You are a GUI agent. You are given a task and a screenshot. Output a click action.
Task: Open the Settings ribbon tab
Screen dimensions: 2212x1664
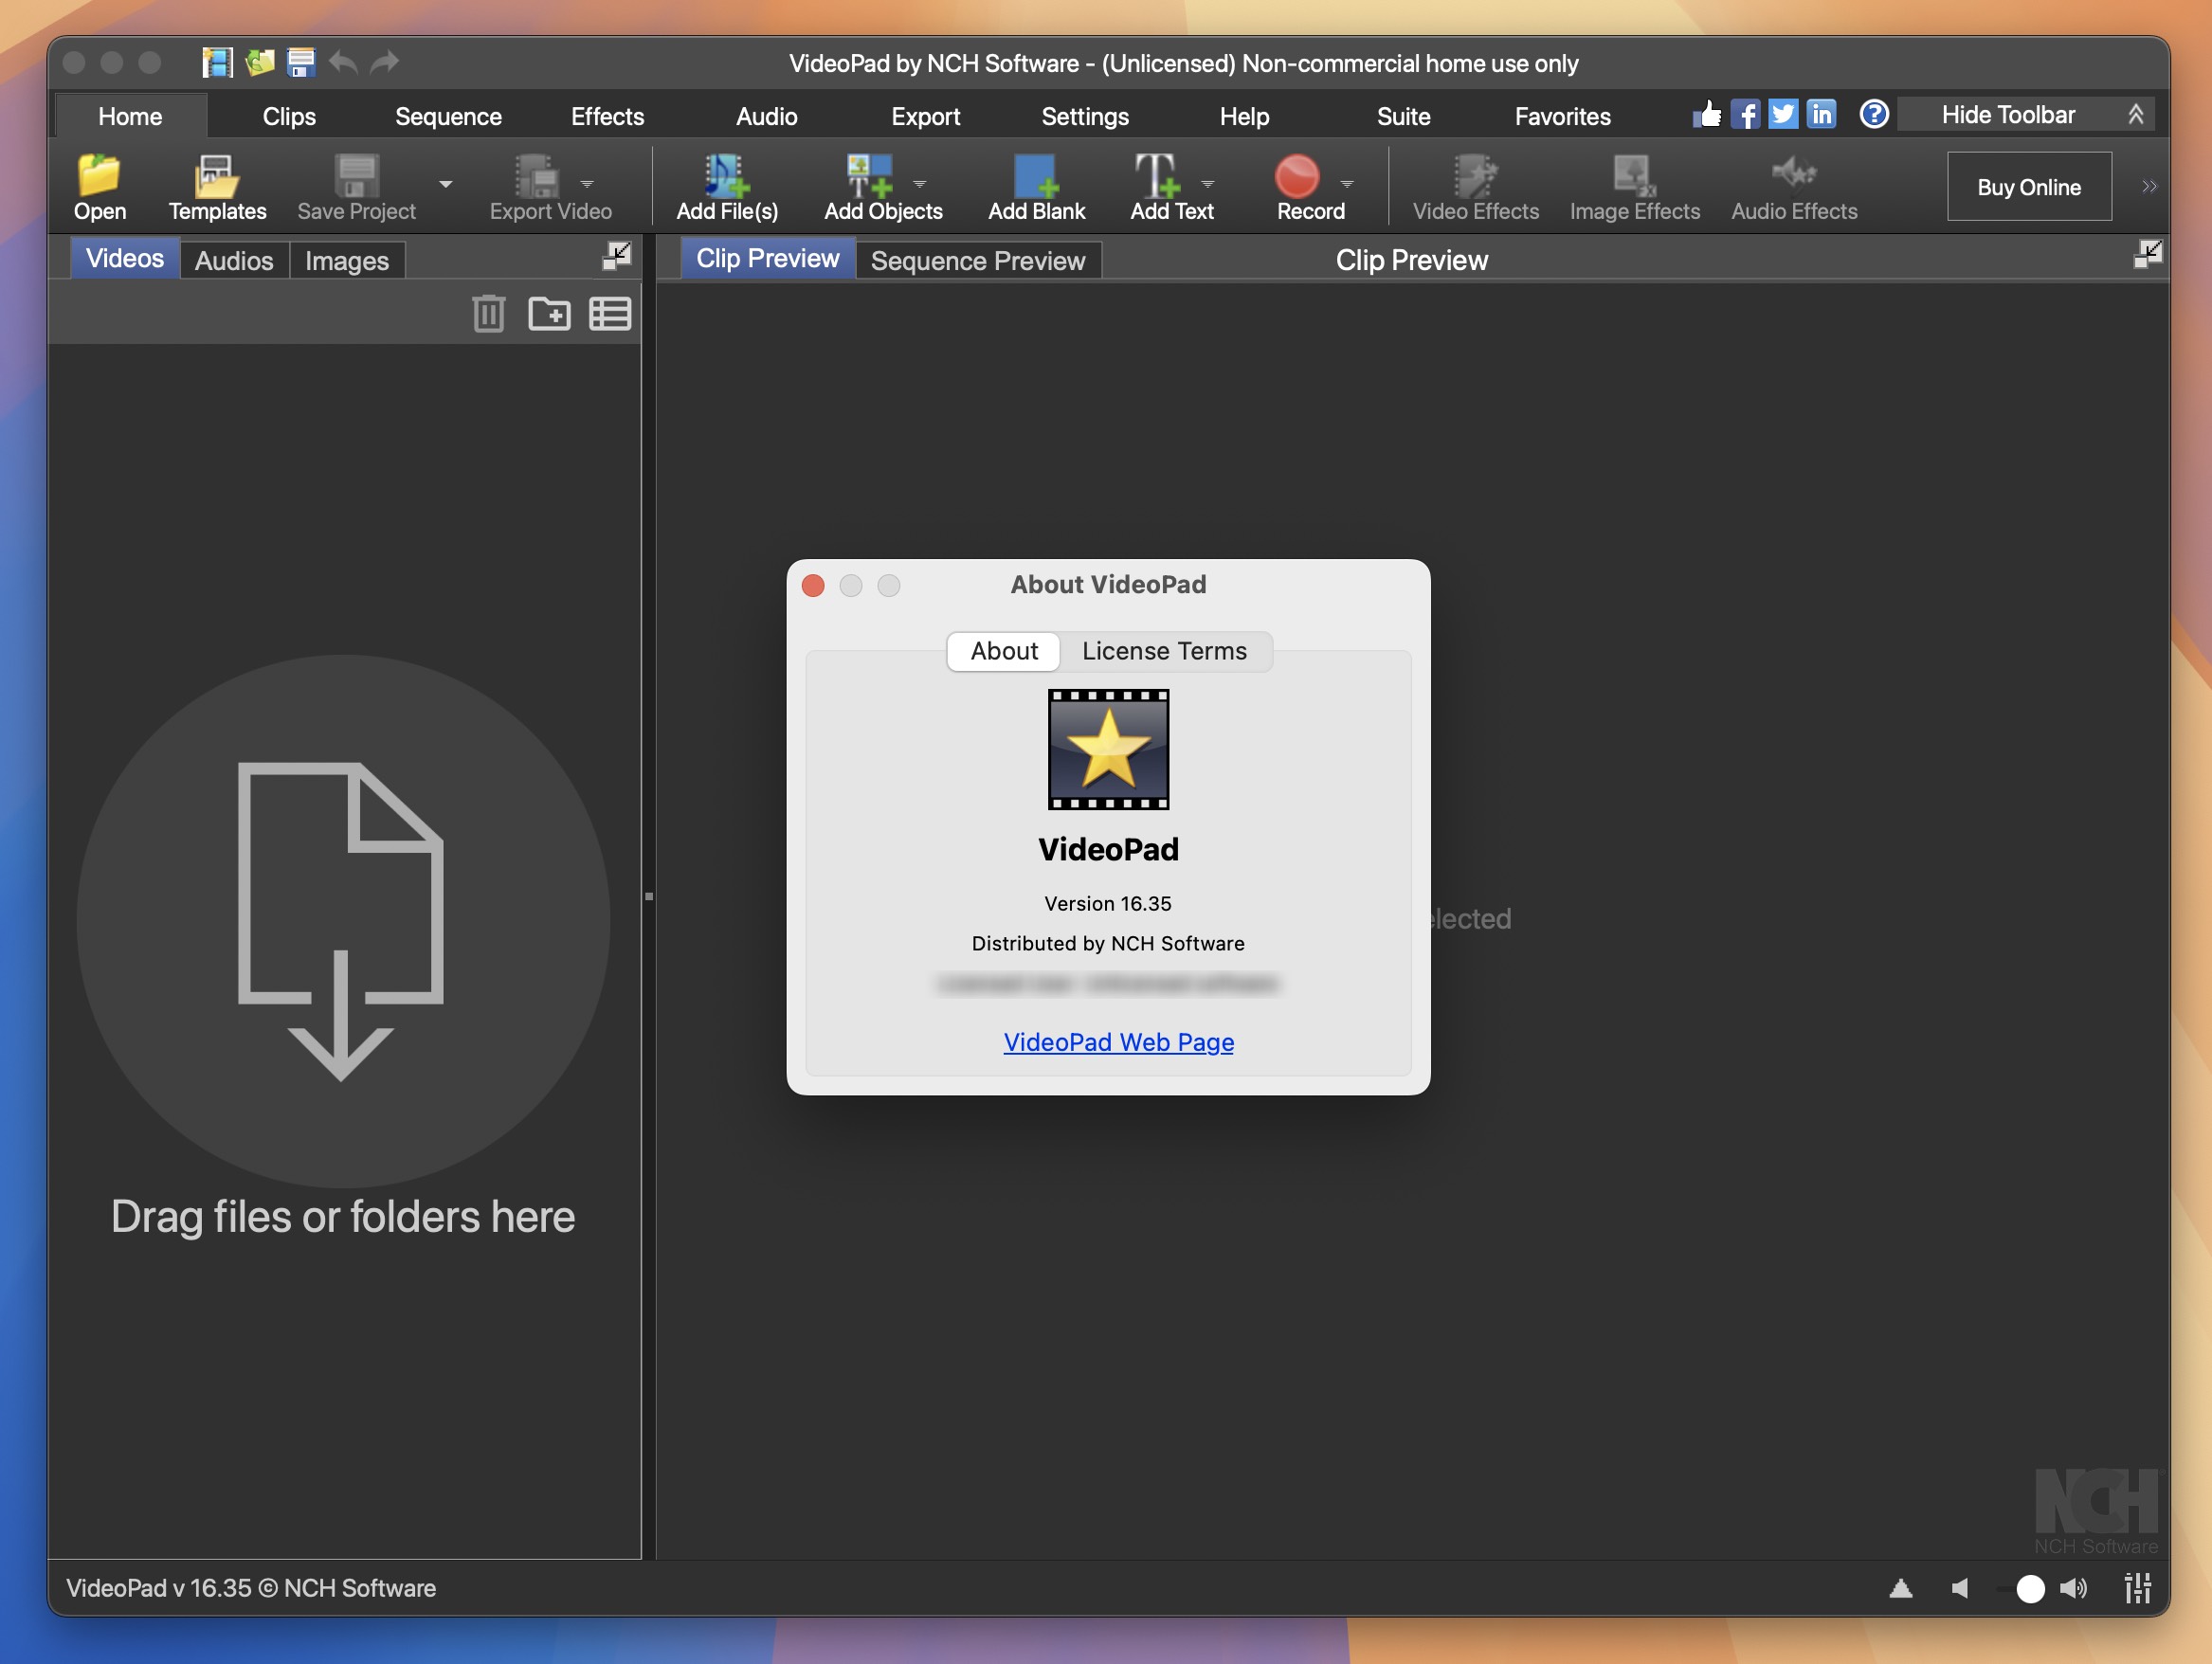(x=1085, y=116)
